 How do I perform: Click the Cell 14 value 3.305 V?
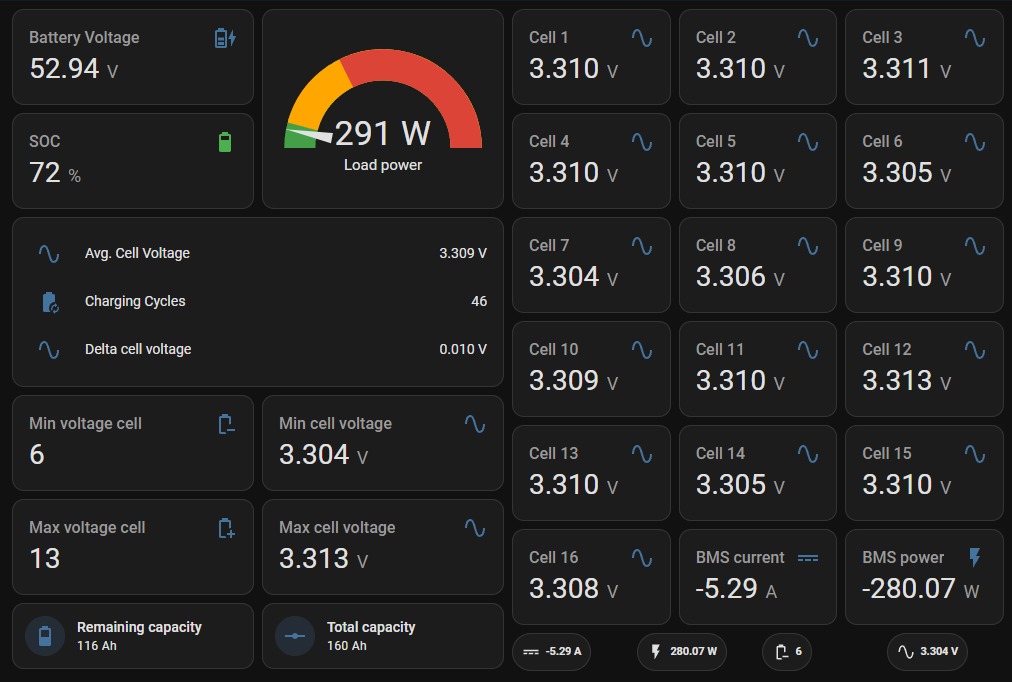[x=740, y=485]
